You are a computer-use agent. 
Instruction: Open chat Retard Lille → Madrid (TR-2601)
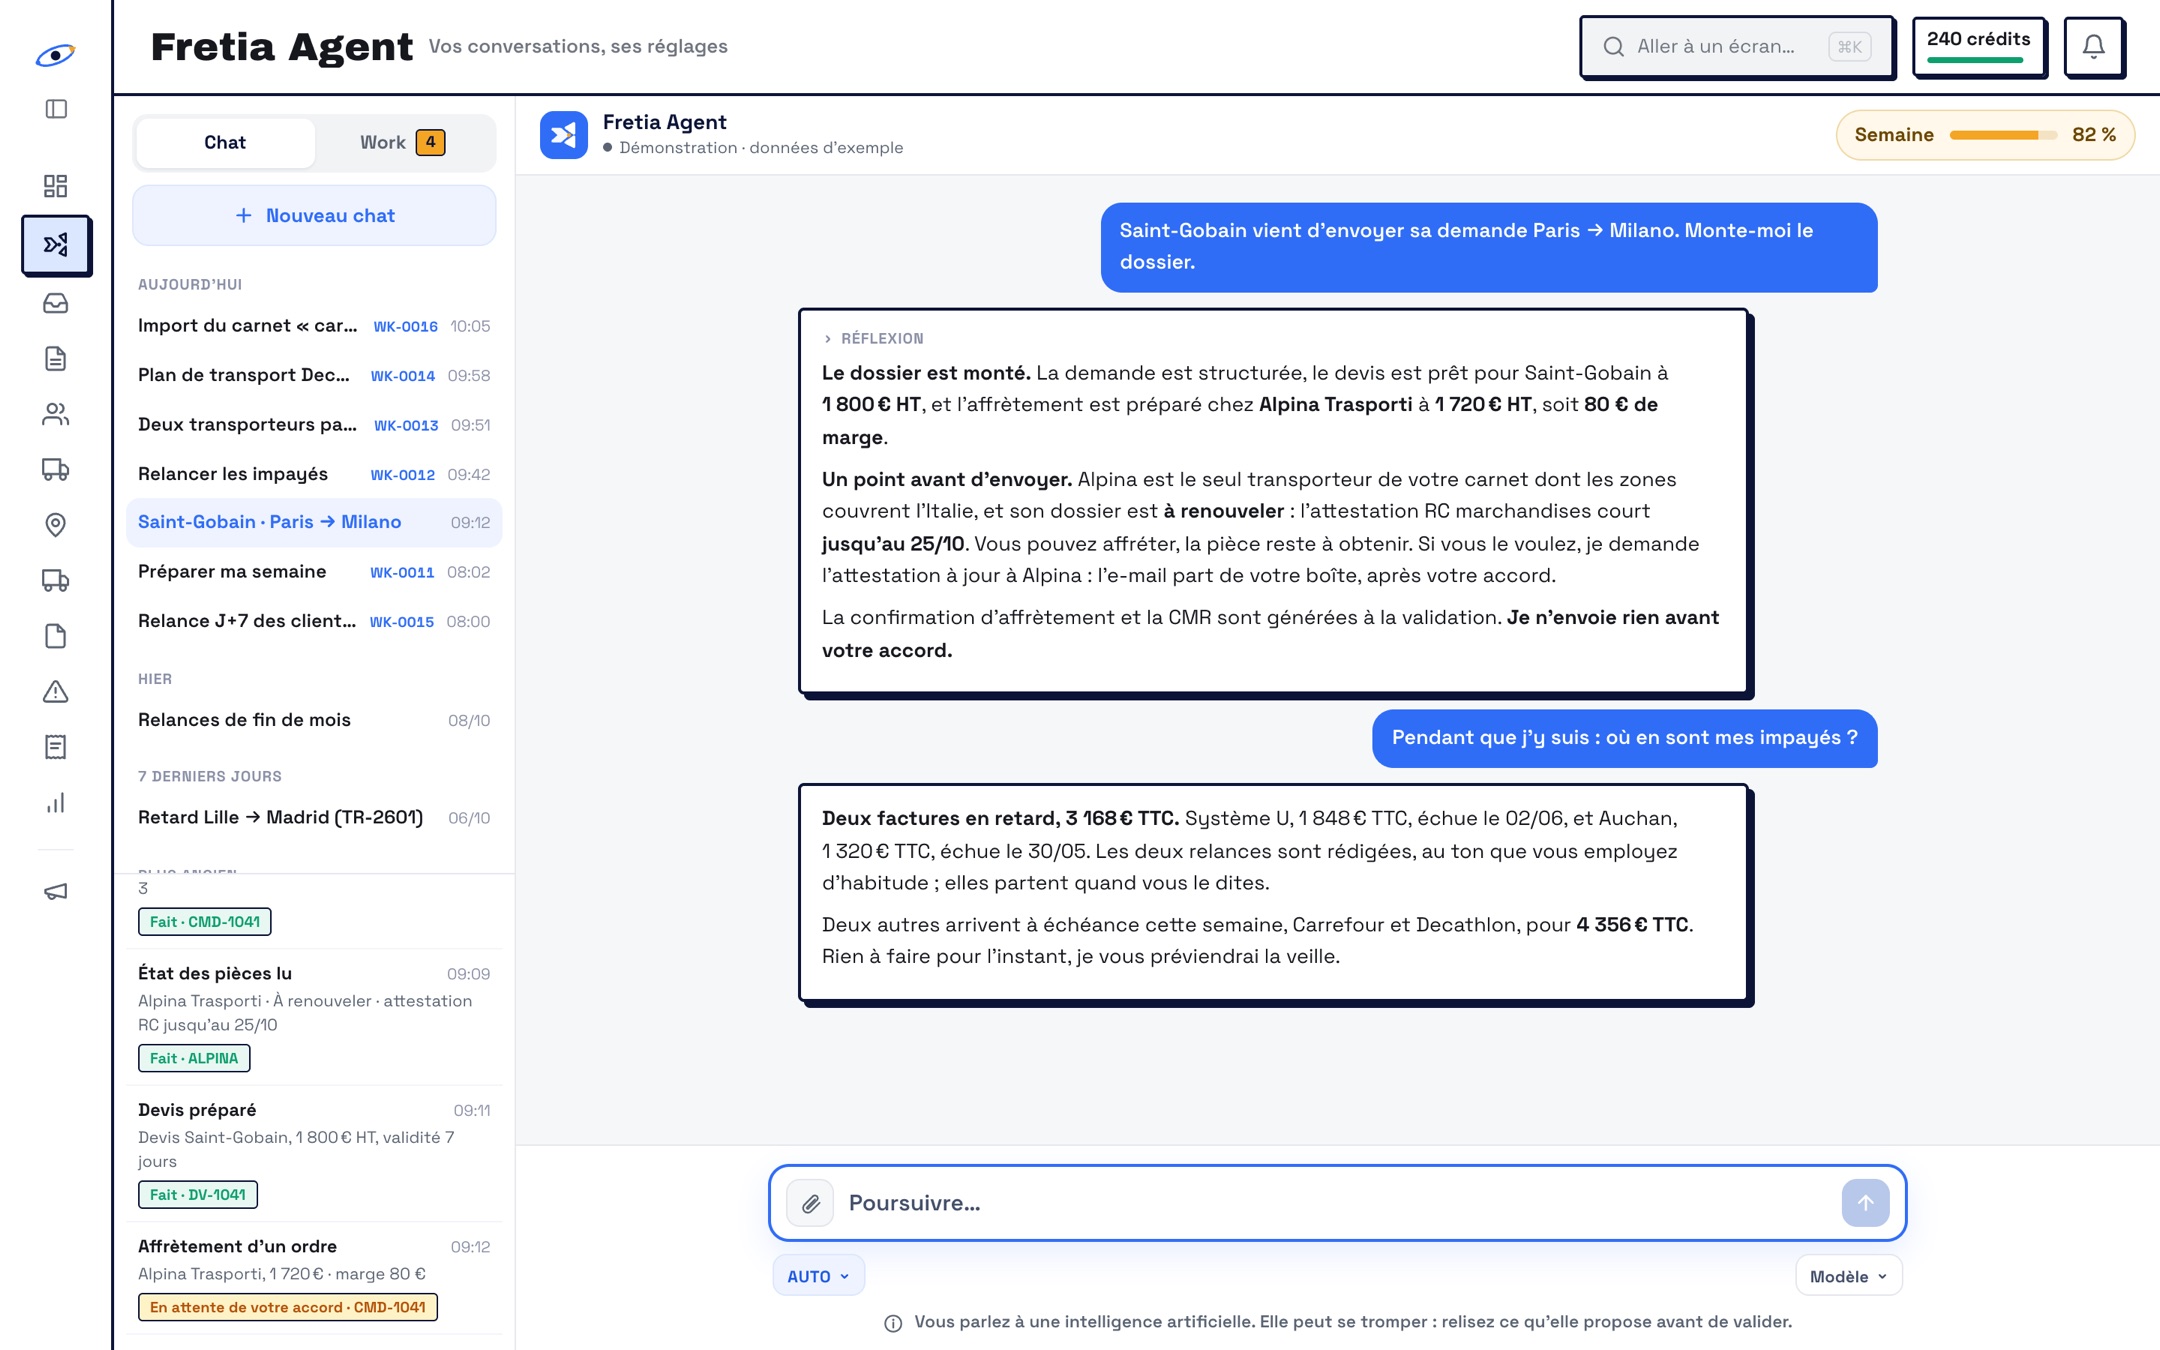(314, 818)
